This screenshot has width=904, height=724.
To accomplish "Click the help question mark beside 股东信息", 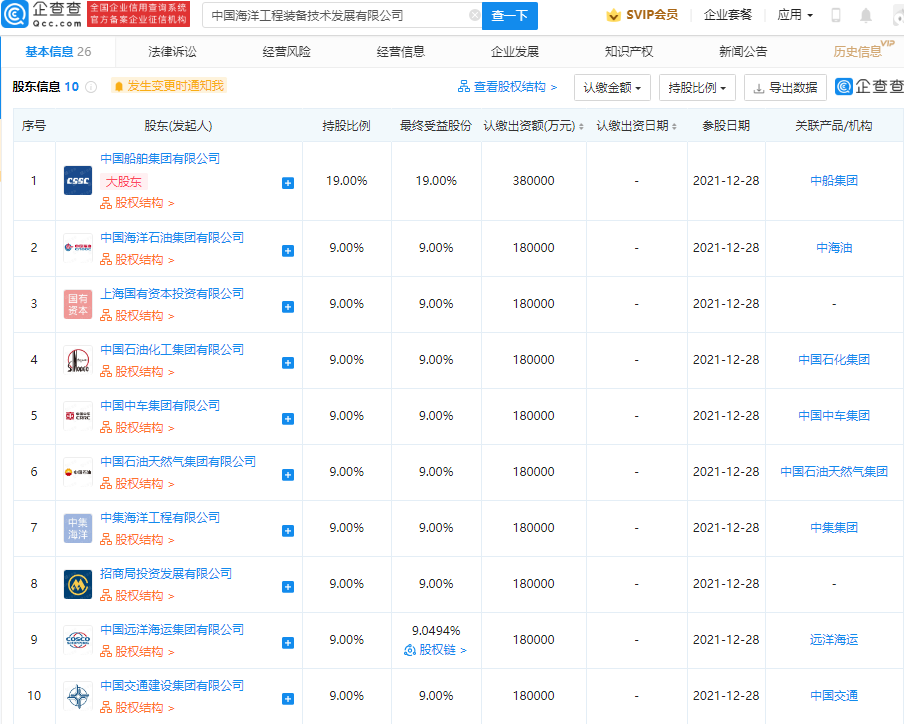I will tap(91, 87).
